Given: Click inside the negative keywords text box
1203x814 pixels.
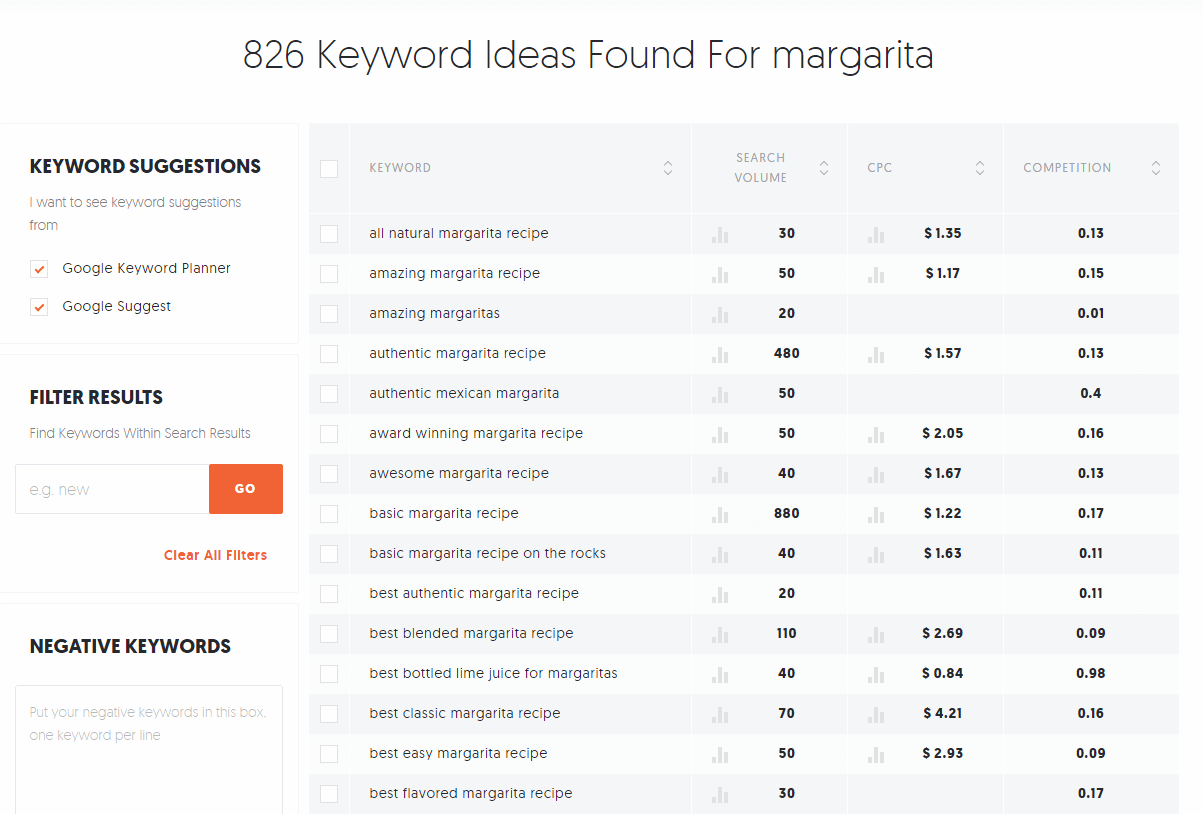Looking at the screenshot, I should coord(148,750).
